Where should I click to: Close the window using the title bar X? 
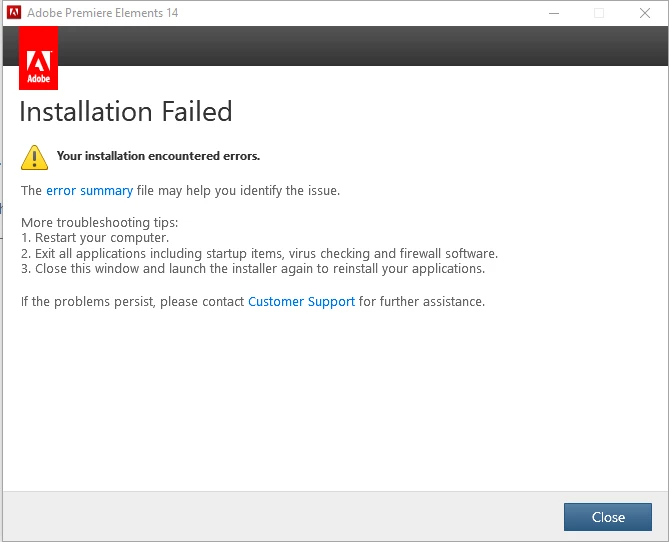645,13
